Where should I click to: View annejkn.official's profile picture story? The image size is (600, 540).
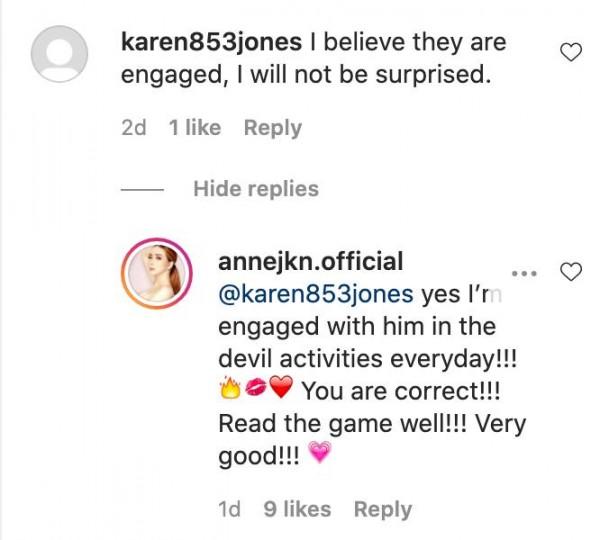coord(157,273)
